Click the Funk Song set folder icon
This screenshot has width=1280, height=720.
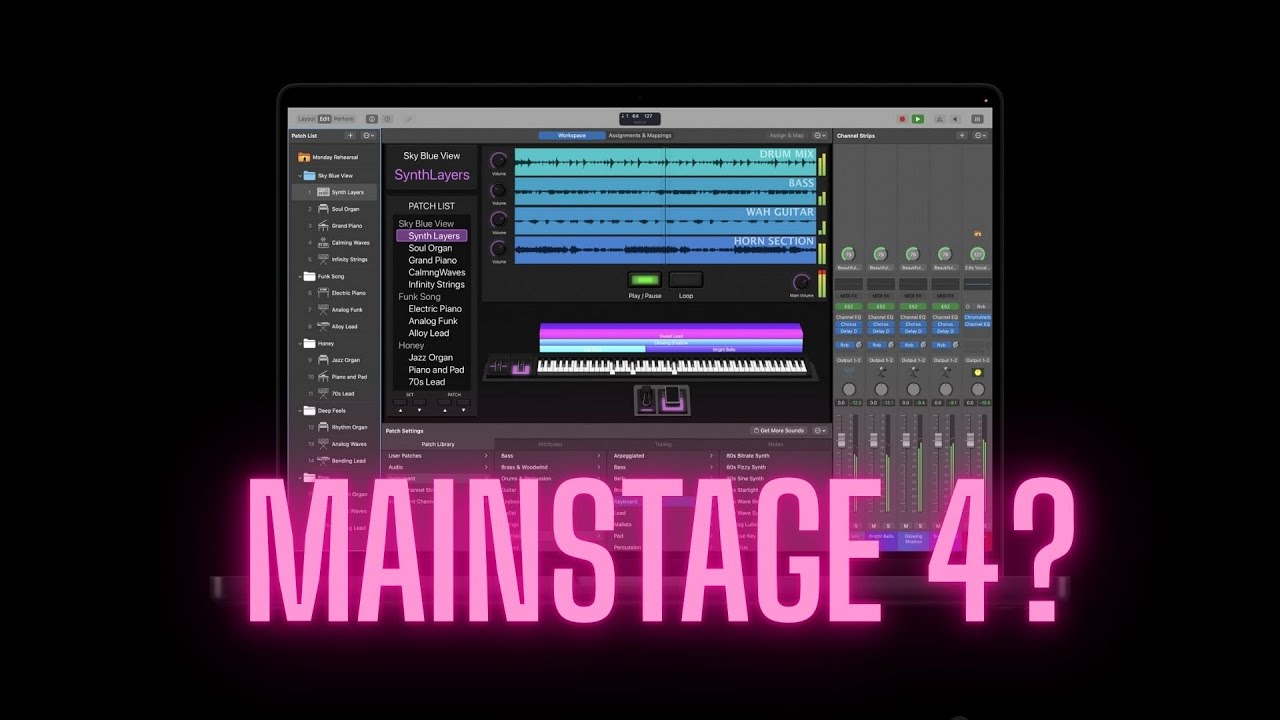310,276
